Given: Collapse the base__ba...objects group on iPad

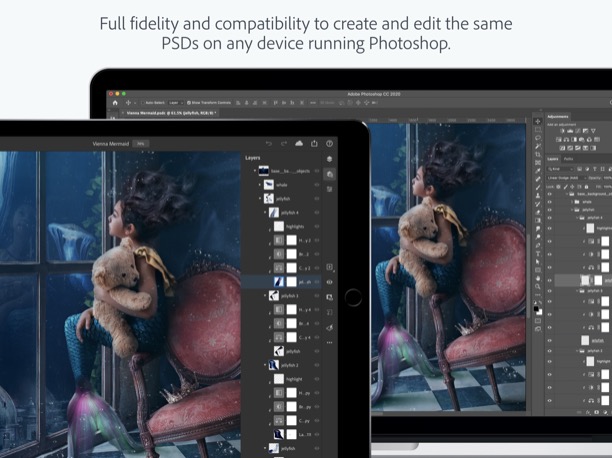Looking at the screenshot, I should coord(255,171).
